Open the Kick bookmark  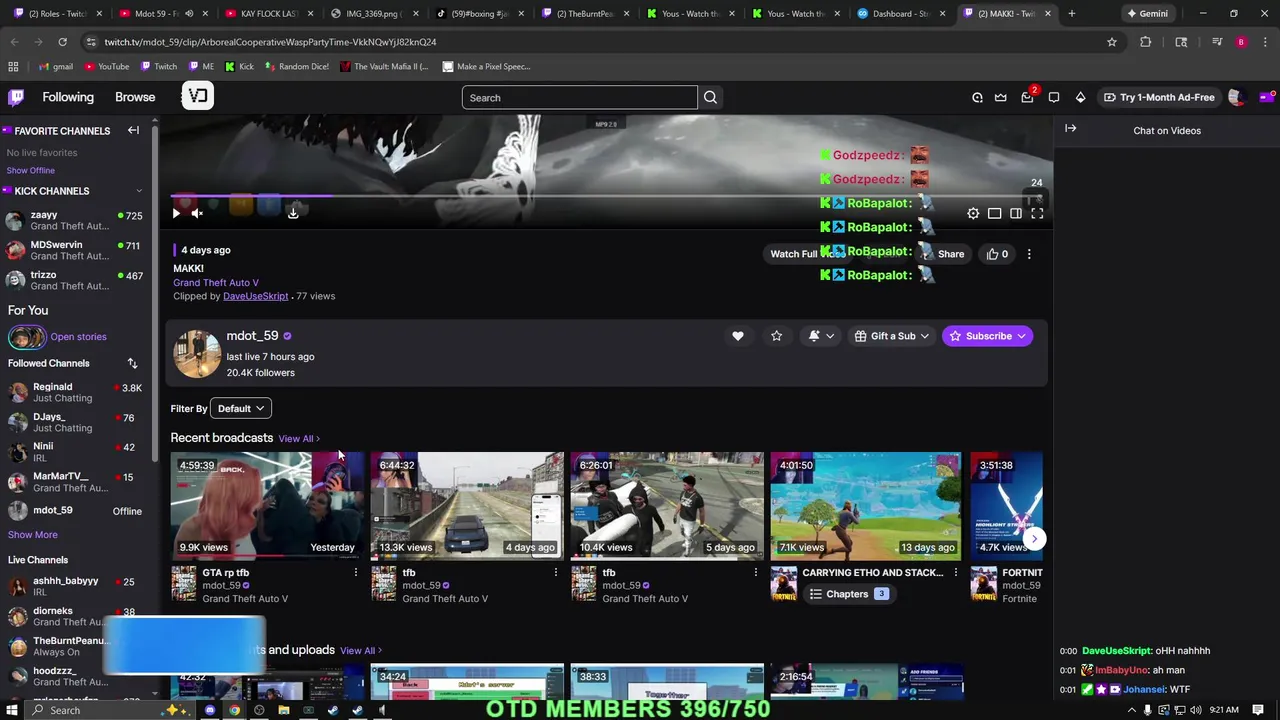(239, 67)
